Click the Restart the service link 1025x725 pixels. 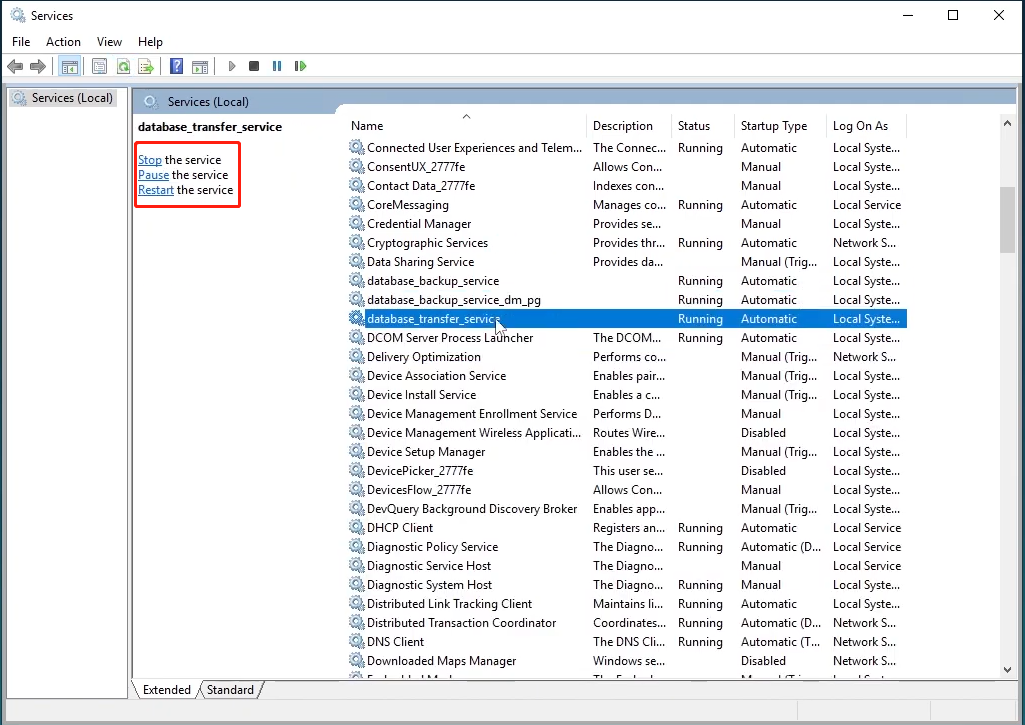click(156, 190)
